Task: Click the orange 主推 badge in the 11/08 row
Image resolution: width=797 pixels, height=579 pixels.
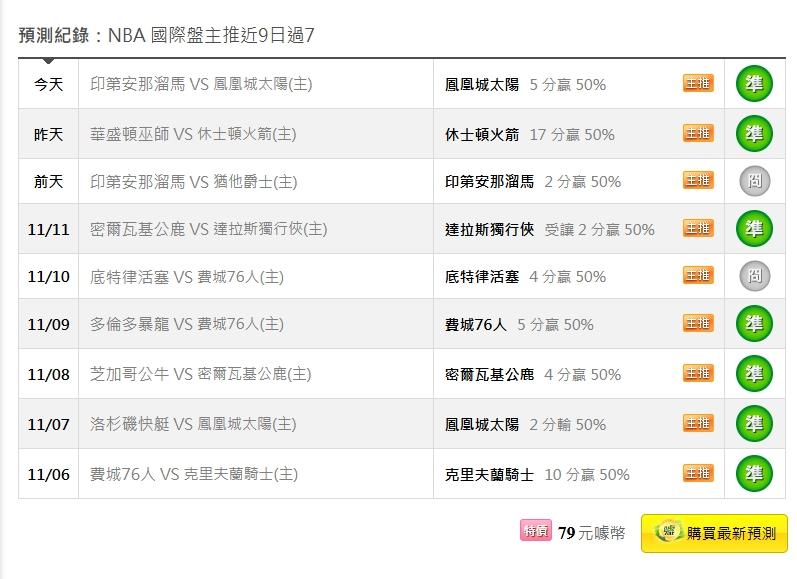Action: click(x=698, y=373)
